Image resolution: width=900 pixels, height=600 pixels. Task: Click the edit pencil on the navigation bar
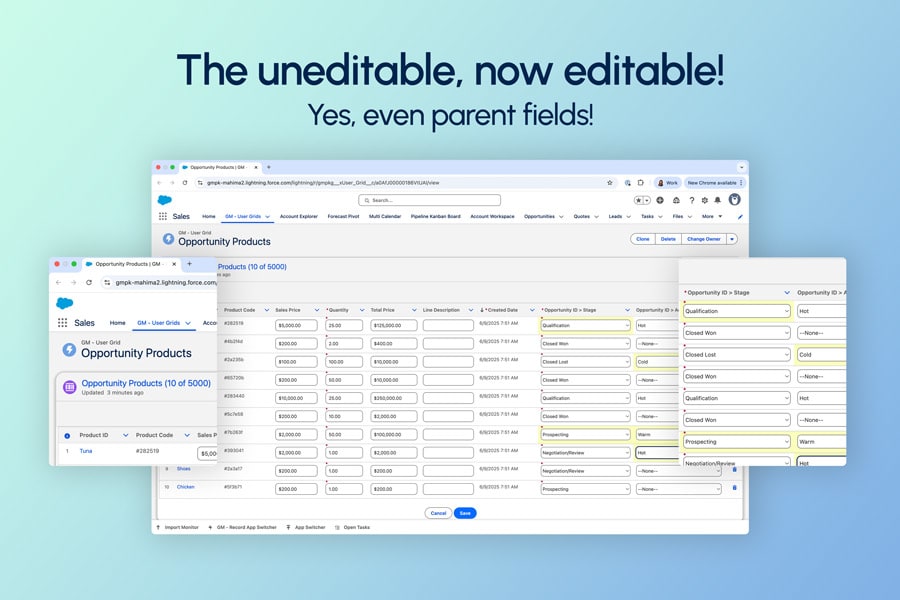740,216
